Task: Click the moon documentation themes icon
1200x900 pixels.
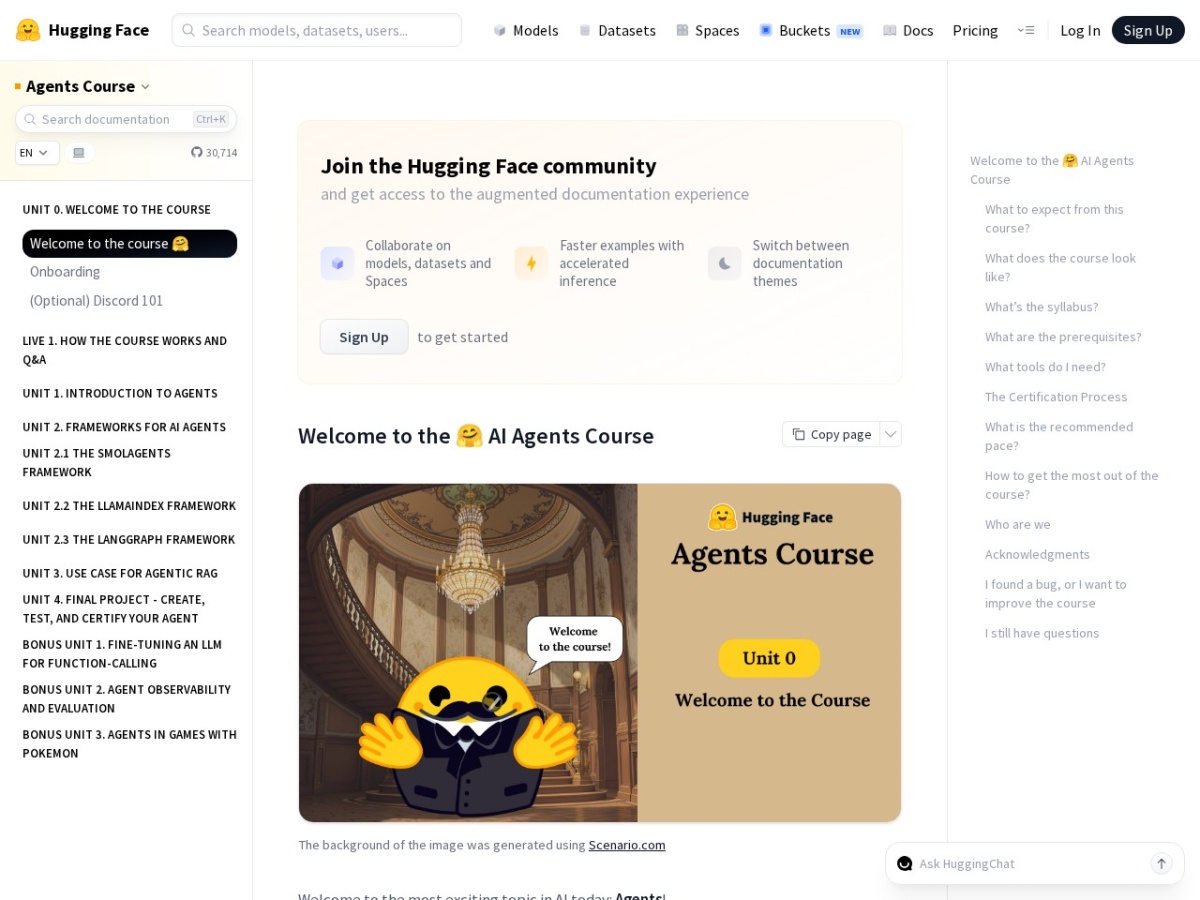Action: [724, 263]
